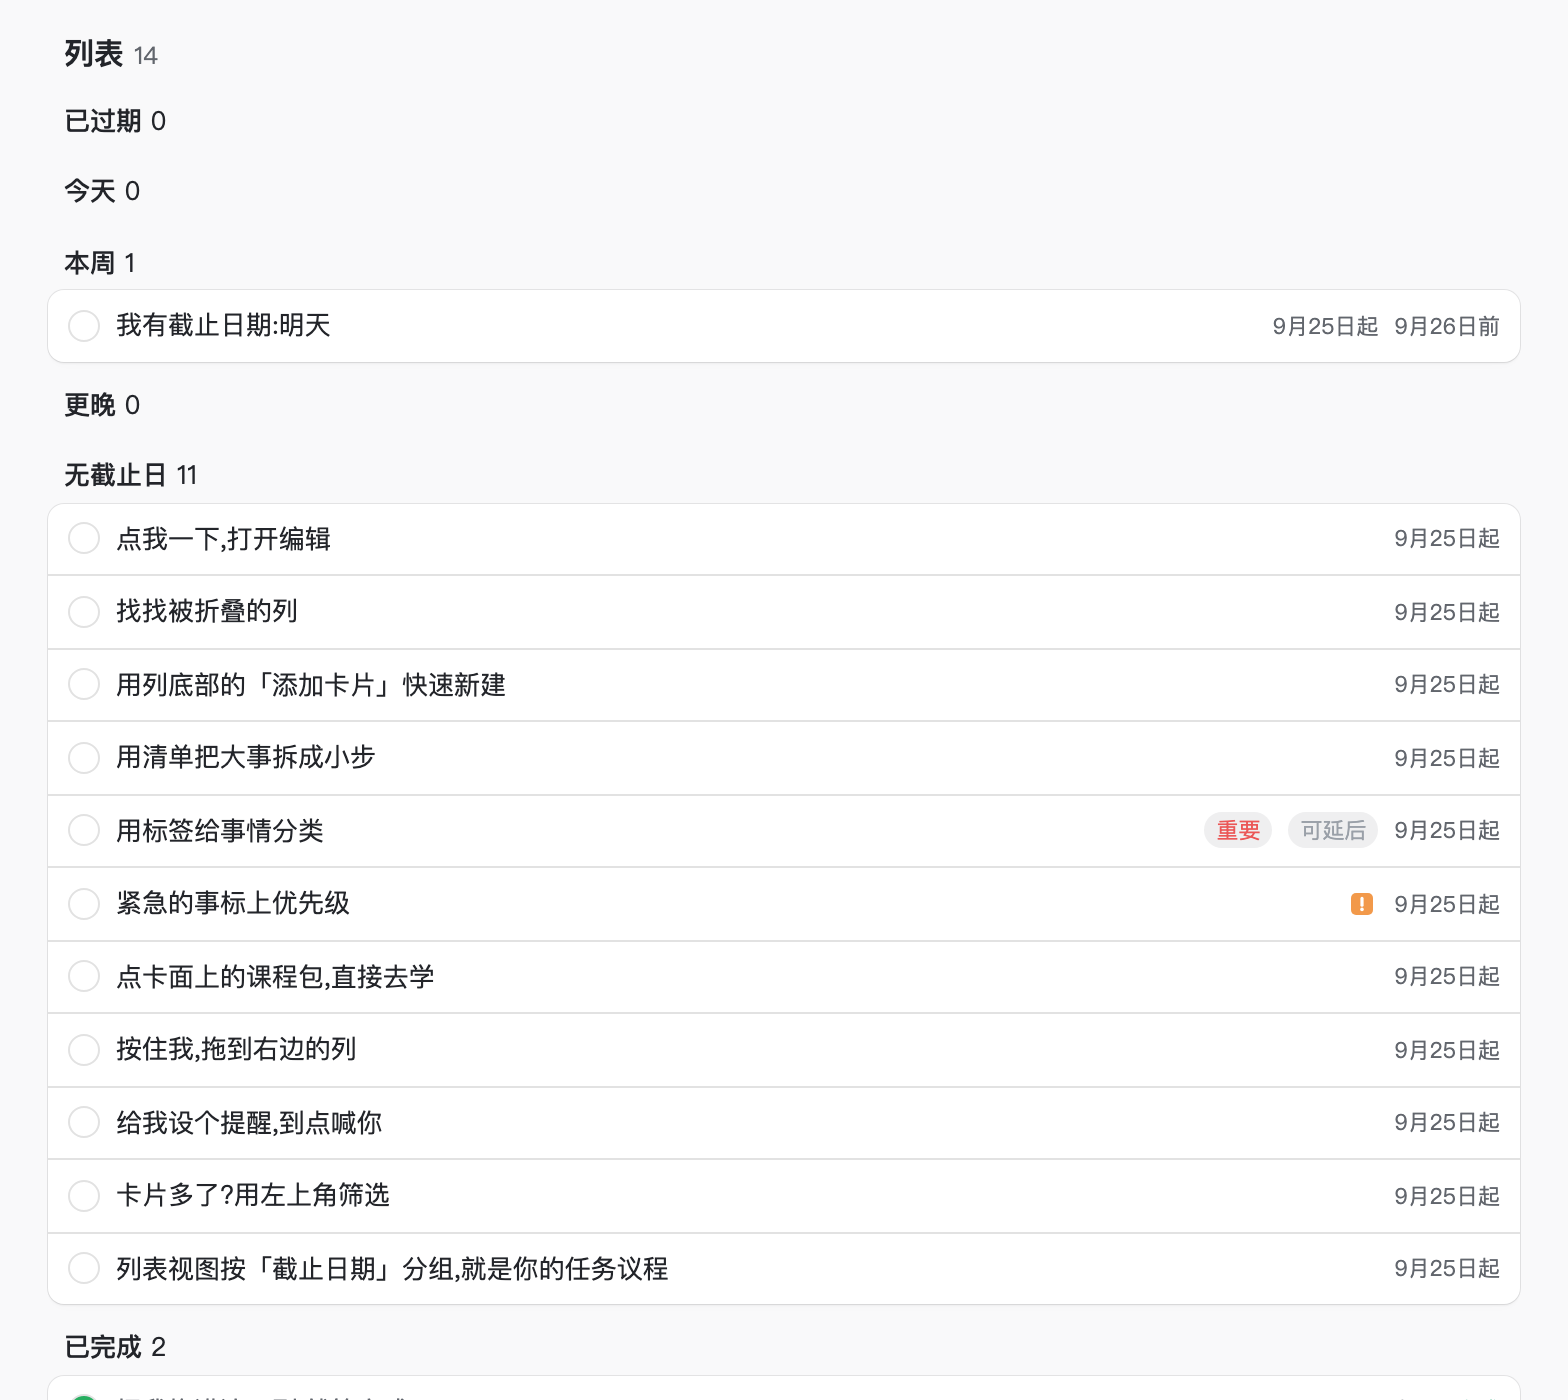Click start date of 点我一下,打开编辑
The height and width of the screenshot is (1400, 1568).
click(1447, 538)
